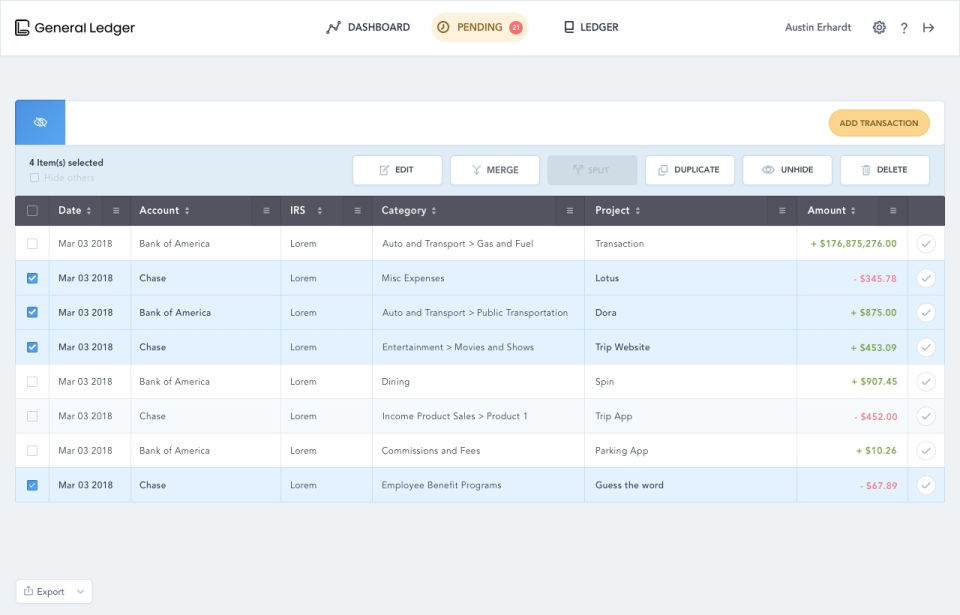Merge the selected transactions
Image resolution: width=960 pixels, height=615 pixels.
click(495, 170)
